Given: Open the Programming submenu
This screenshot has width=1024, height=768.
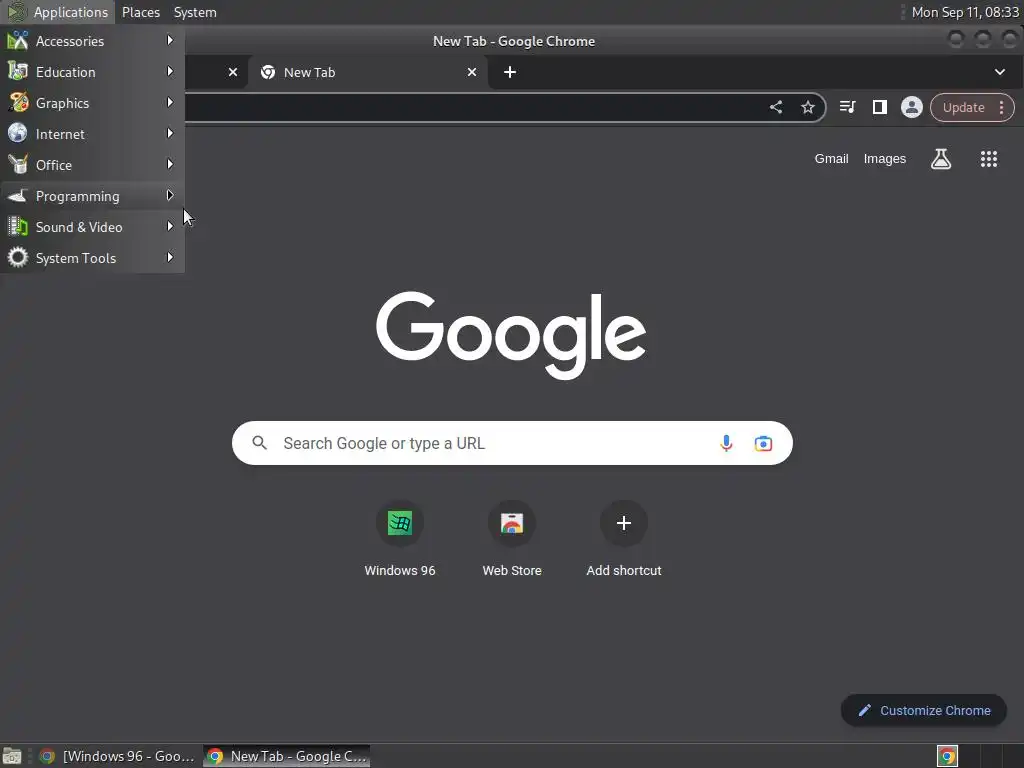Looking at the screenshot, I should click(92, 196).
